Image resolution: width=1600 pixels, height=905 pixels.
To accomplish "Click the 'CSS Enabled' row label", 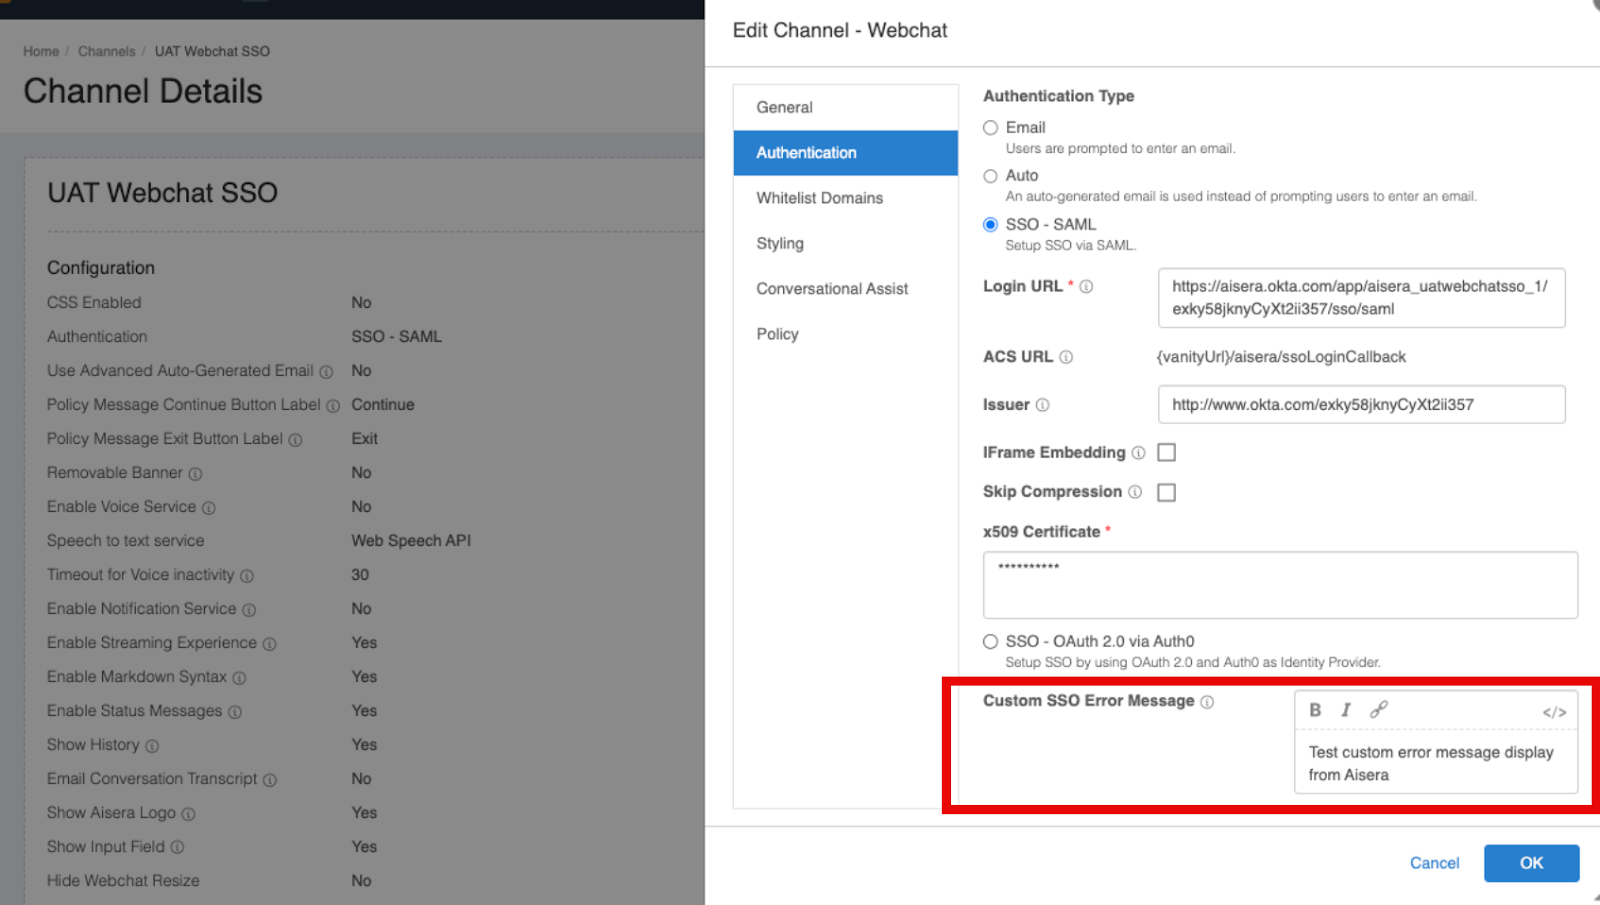I will (94, 303).
